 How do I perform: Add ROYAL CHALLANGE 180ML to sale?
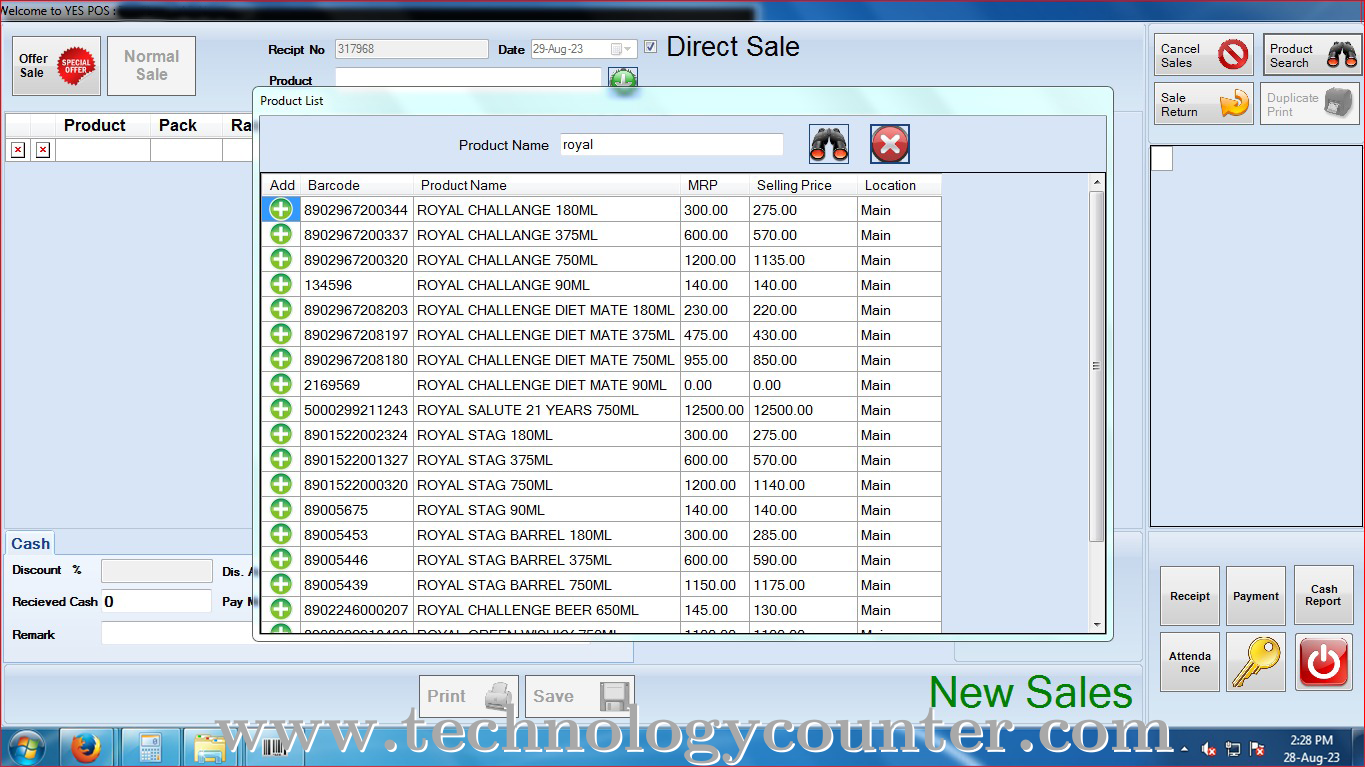point(281,210)
